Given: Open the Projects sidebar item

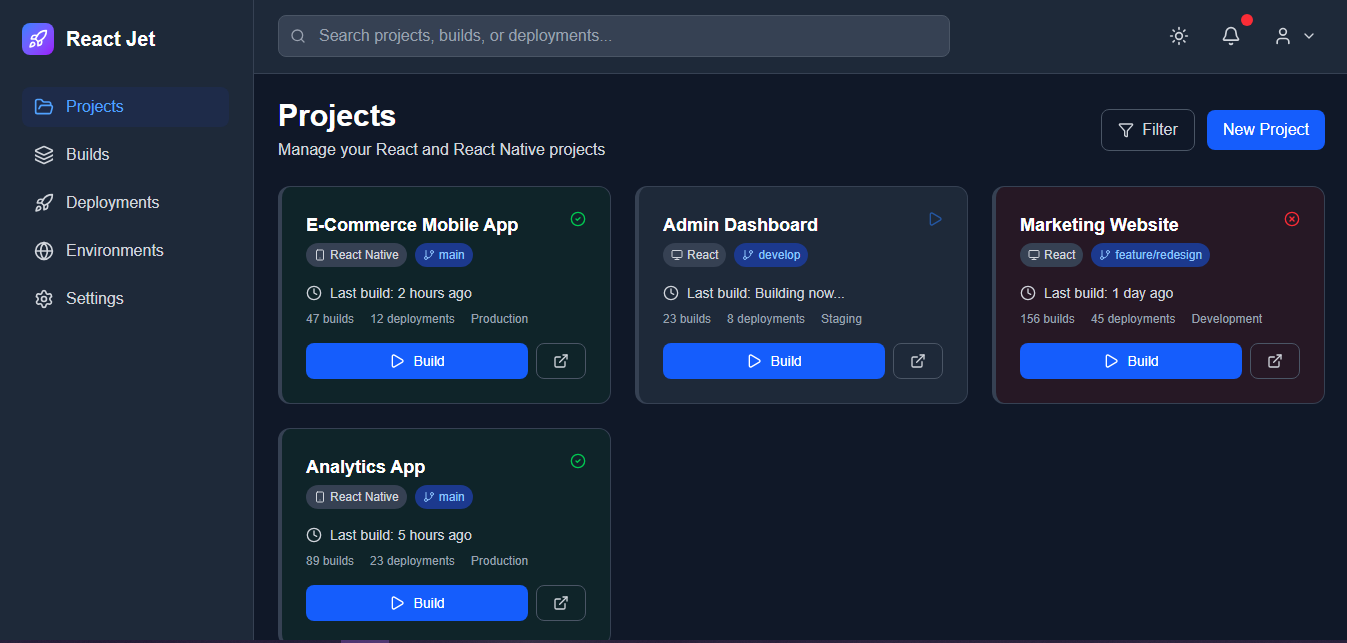Looking at the screenshot, I should [x=126, y=106].
